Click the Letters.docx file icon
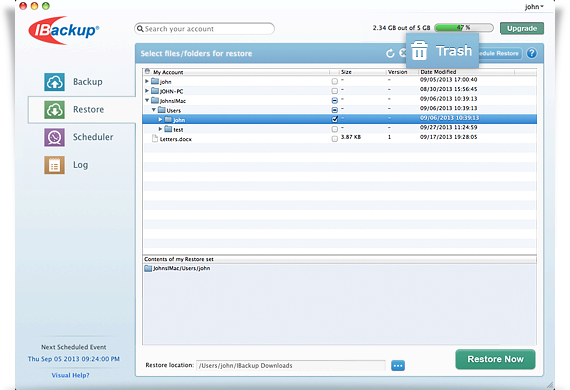This screenshot has height=390, width=570. [x=155, y=139]
